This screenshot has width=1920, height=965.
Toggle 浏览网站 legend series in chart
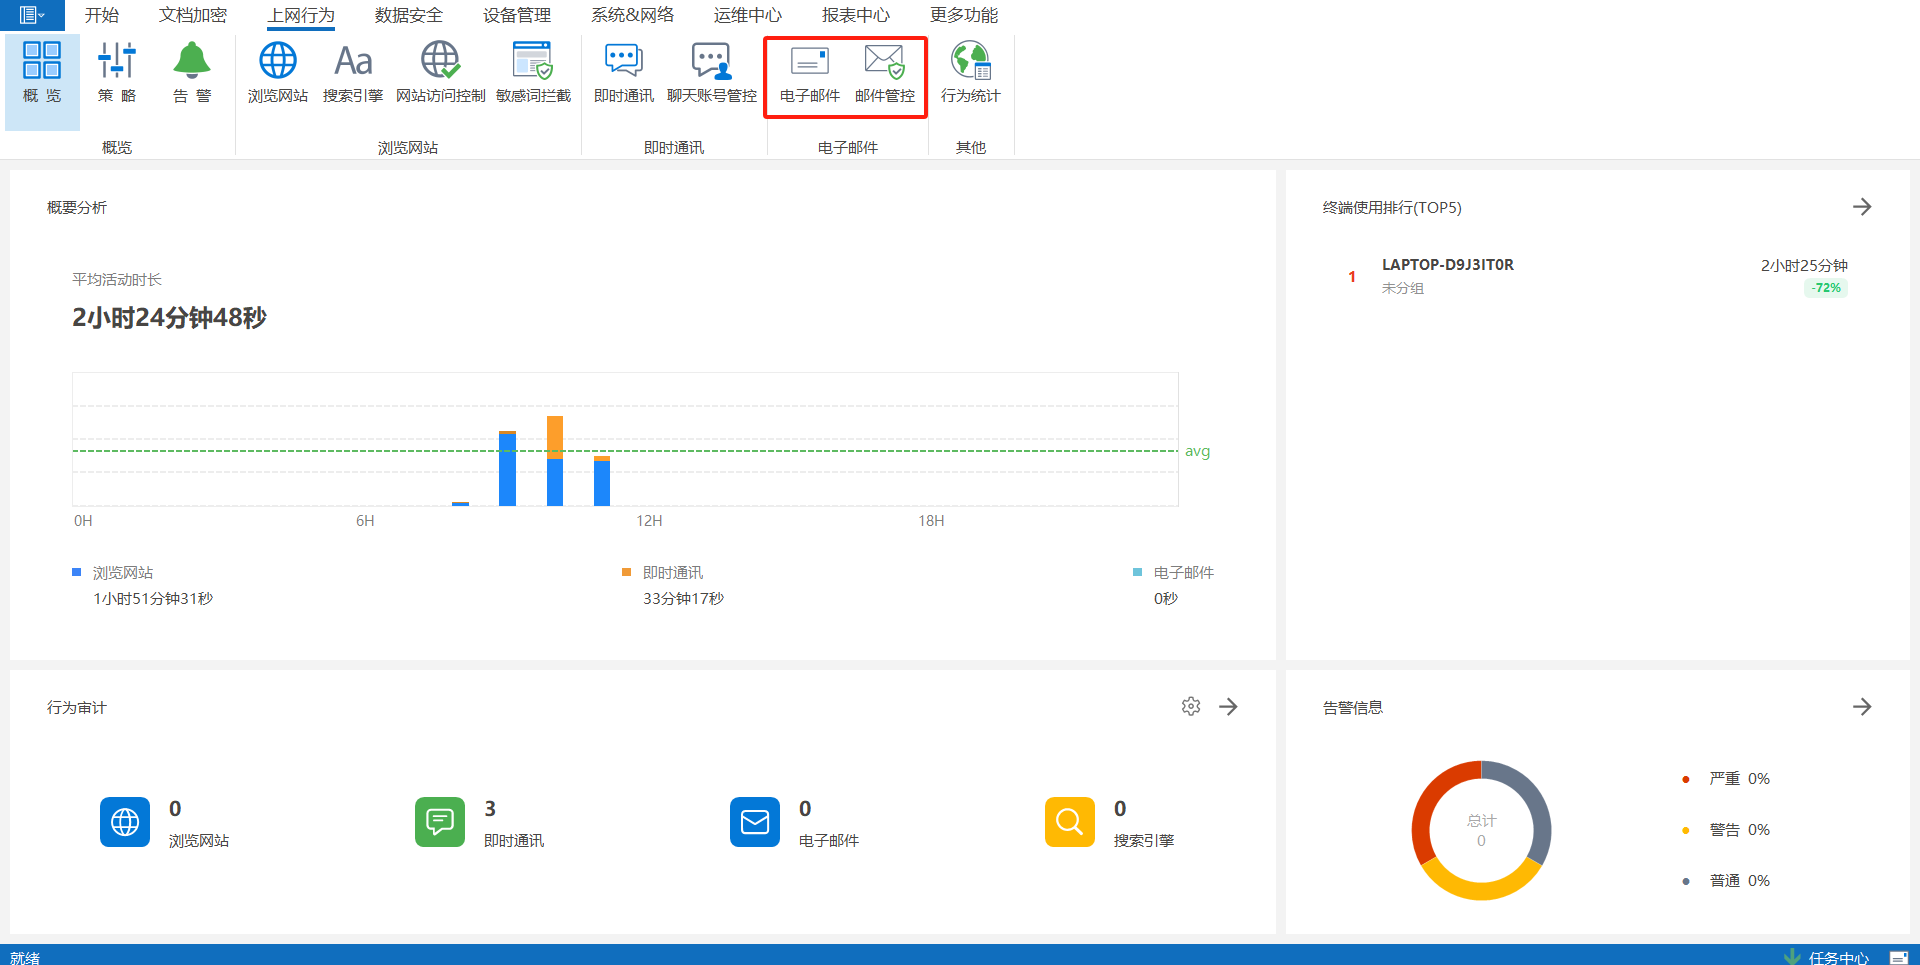coord(122,573)
